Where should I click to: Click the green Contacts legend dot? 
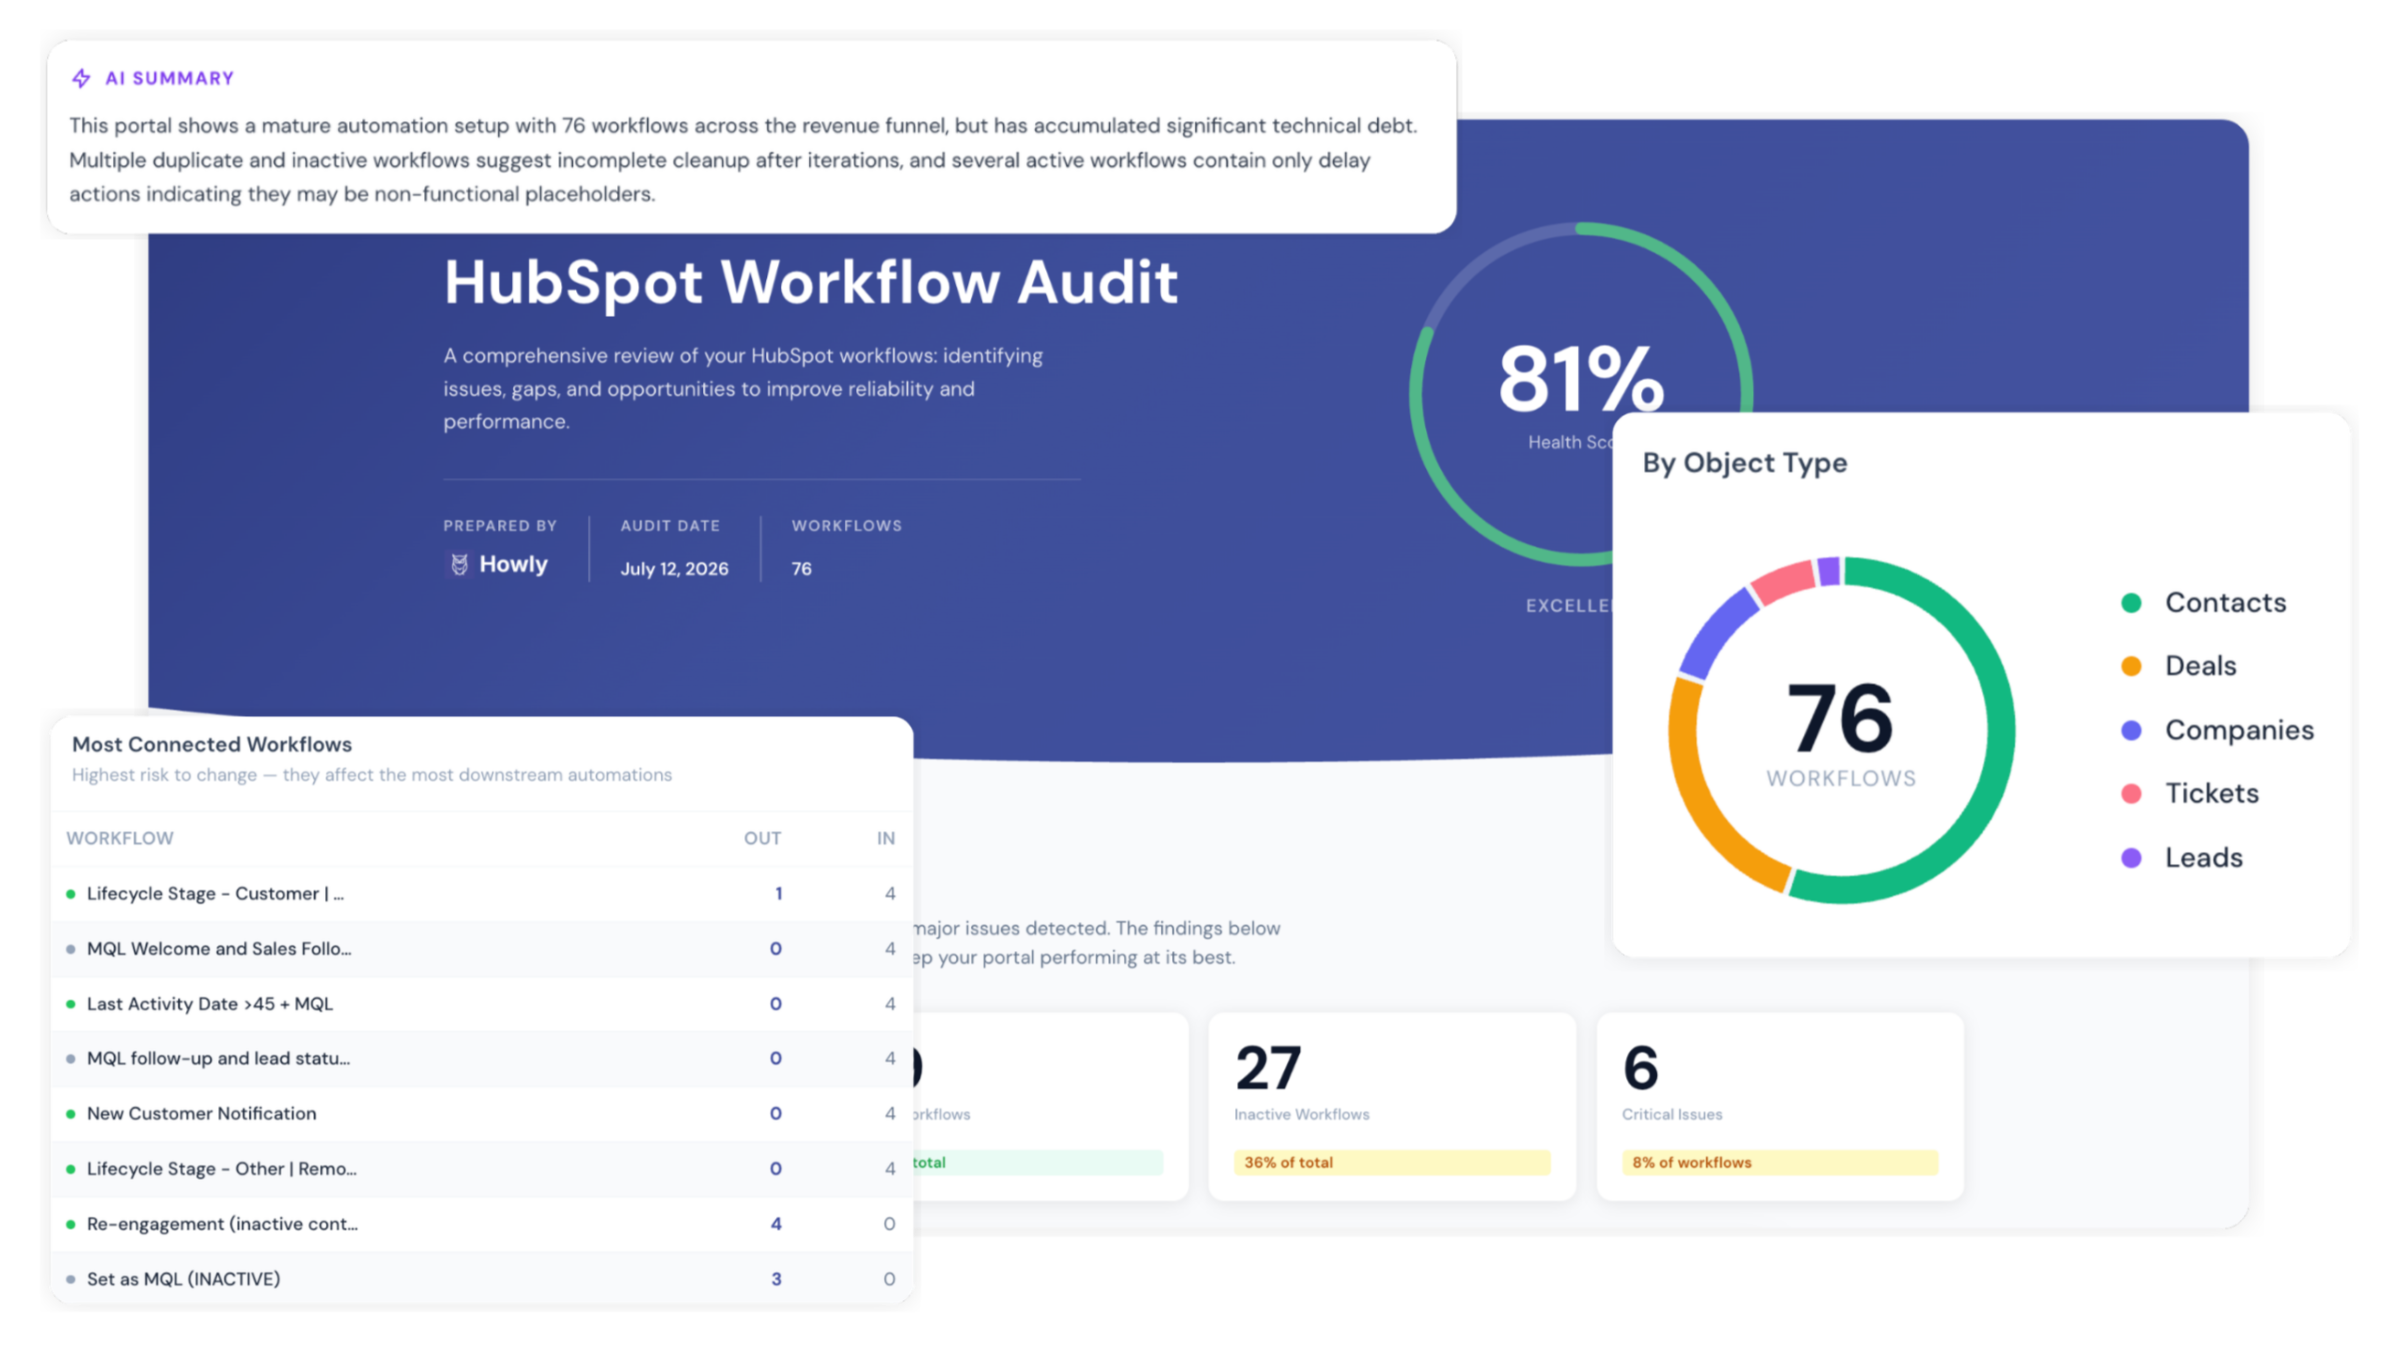click(2131, 602)
